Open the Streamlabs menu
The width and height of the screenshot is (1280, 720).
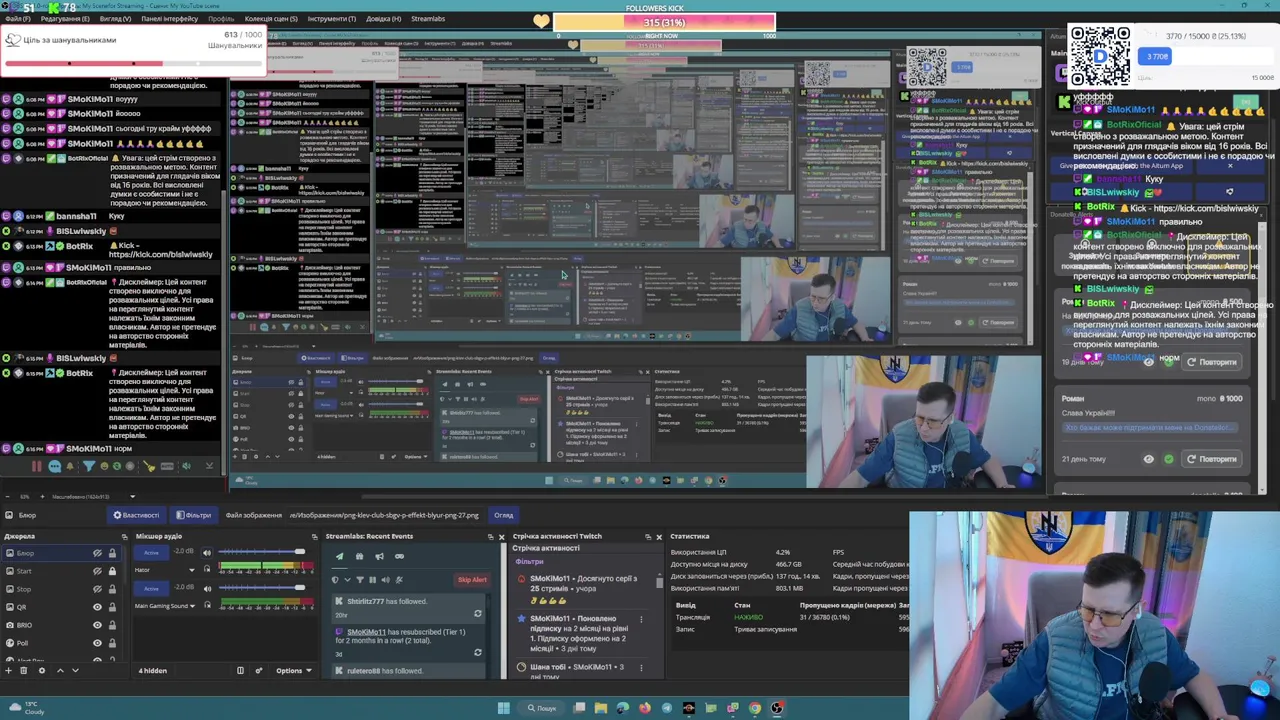[x=428, y=18]
